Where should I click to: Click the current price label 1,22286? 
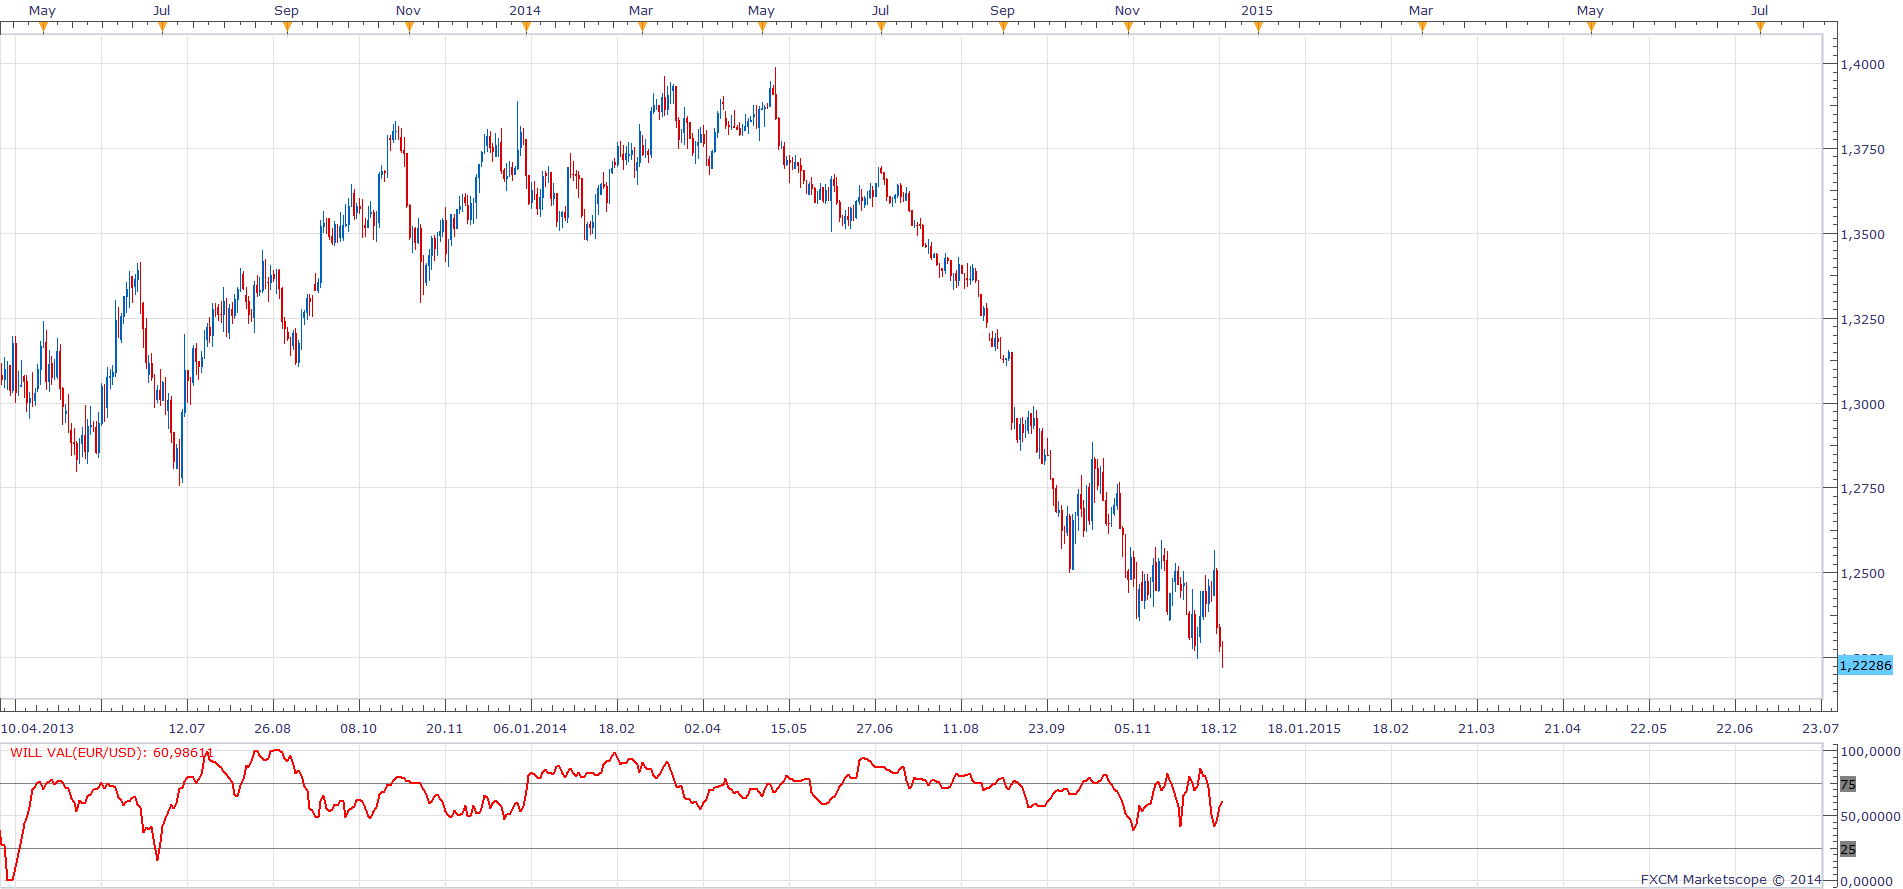tap(1865, 665)
